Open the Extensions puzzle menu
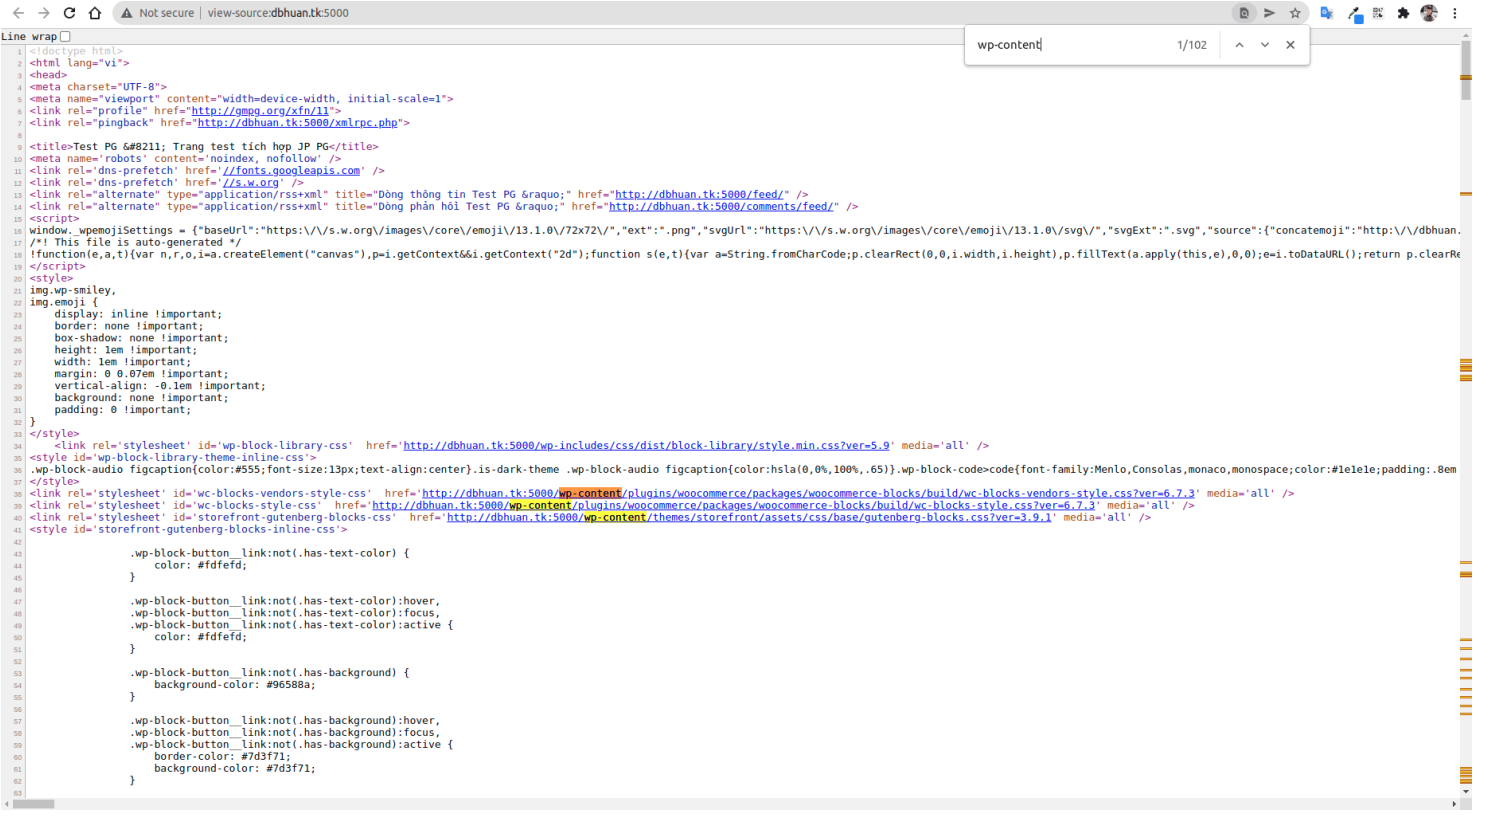Viewport: 1495px width, 827px height. [1403, 13]
